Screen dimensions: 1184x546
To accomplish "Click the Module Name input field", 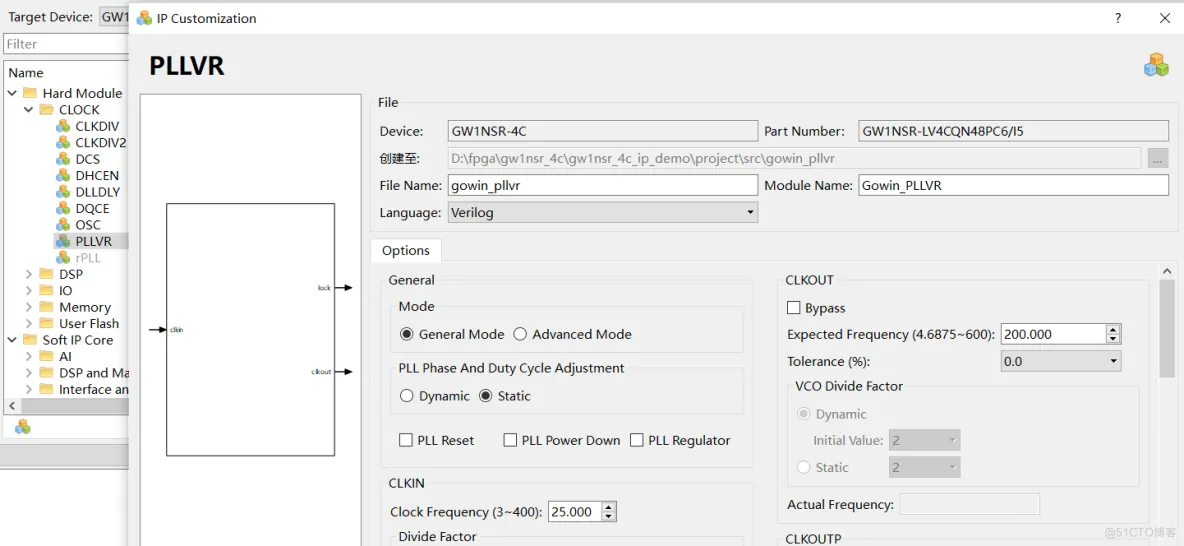I will click(1013, 185).
